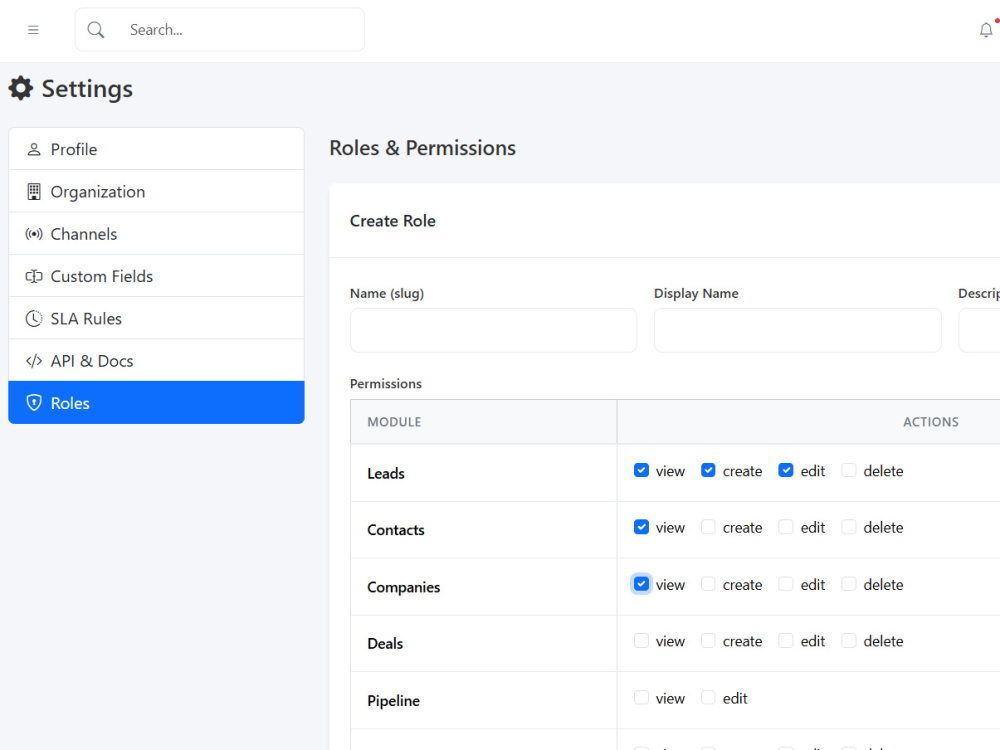
Task: Enable Pipeline view permission
Action: (x=642, y=698)
